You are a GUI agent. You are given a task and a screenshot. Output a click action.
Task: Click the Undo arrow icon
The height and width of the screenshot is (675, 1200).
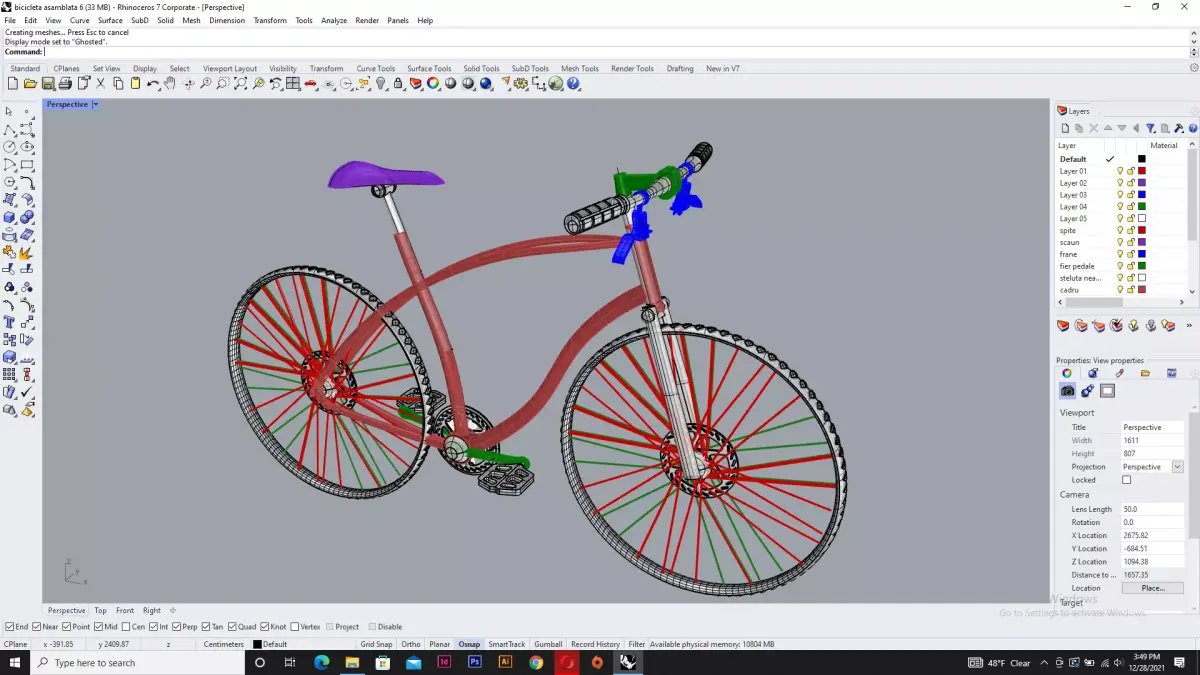point(153,84)
